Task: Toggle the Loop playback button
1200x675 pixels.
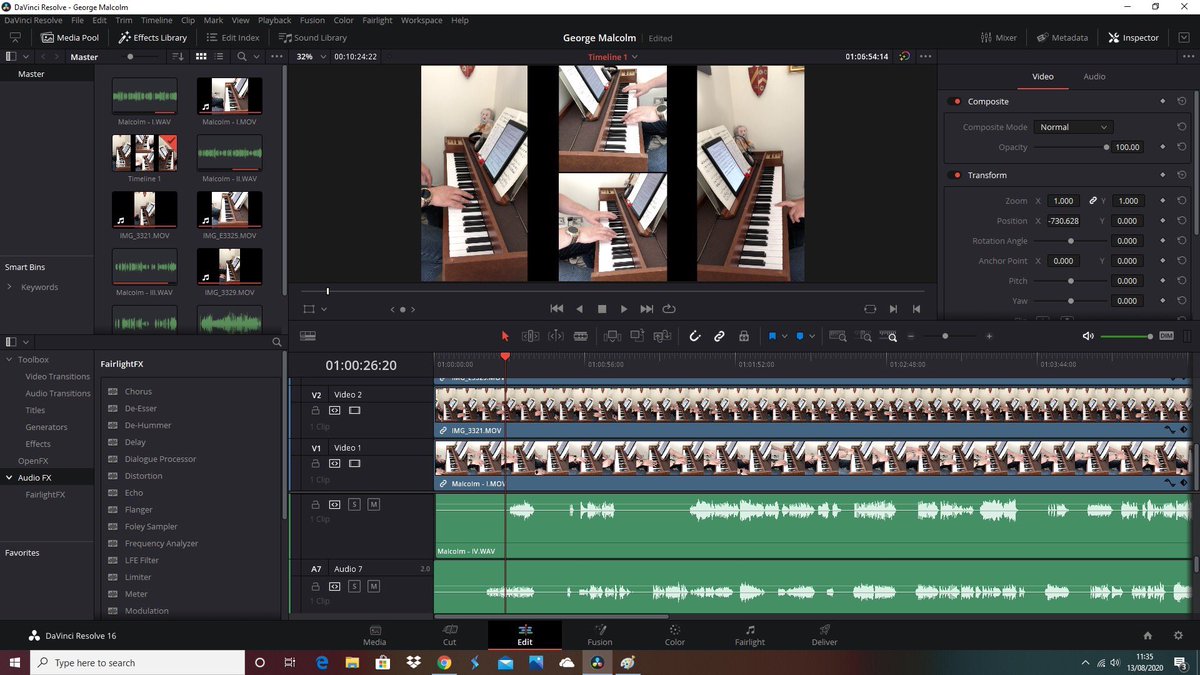Action: [x=669, y=309]
